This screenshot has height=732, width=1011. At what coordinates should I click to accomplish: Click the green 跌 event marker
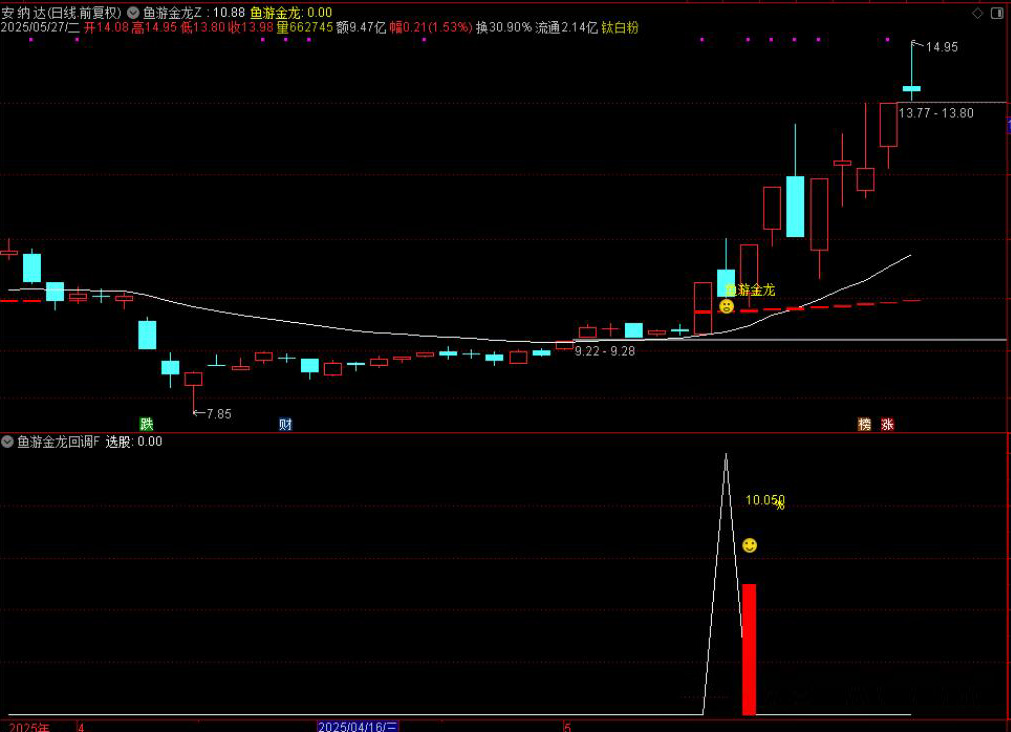pos(147,424)
